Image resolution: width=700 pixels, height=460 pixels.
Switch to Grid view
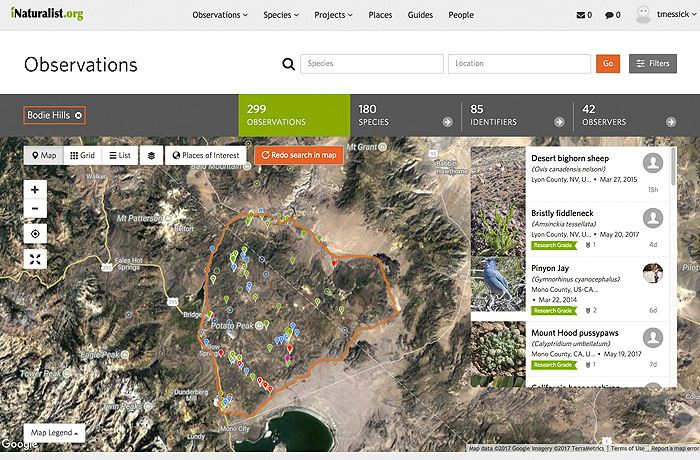[82, 155]
